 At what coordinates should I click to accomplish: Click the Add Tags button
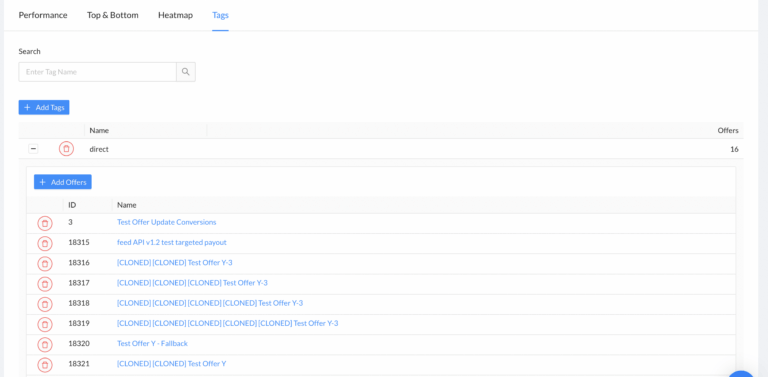(44, 107)
